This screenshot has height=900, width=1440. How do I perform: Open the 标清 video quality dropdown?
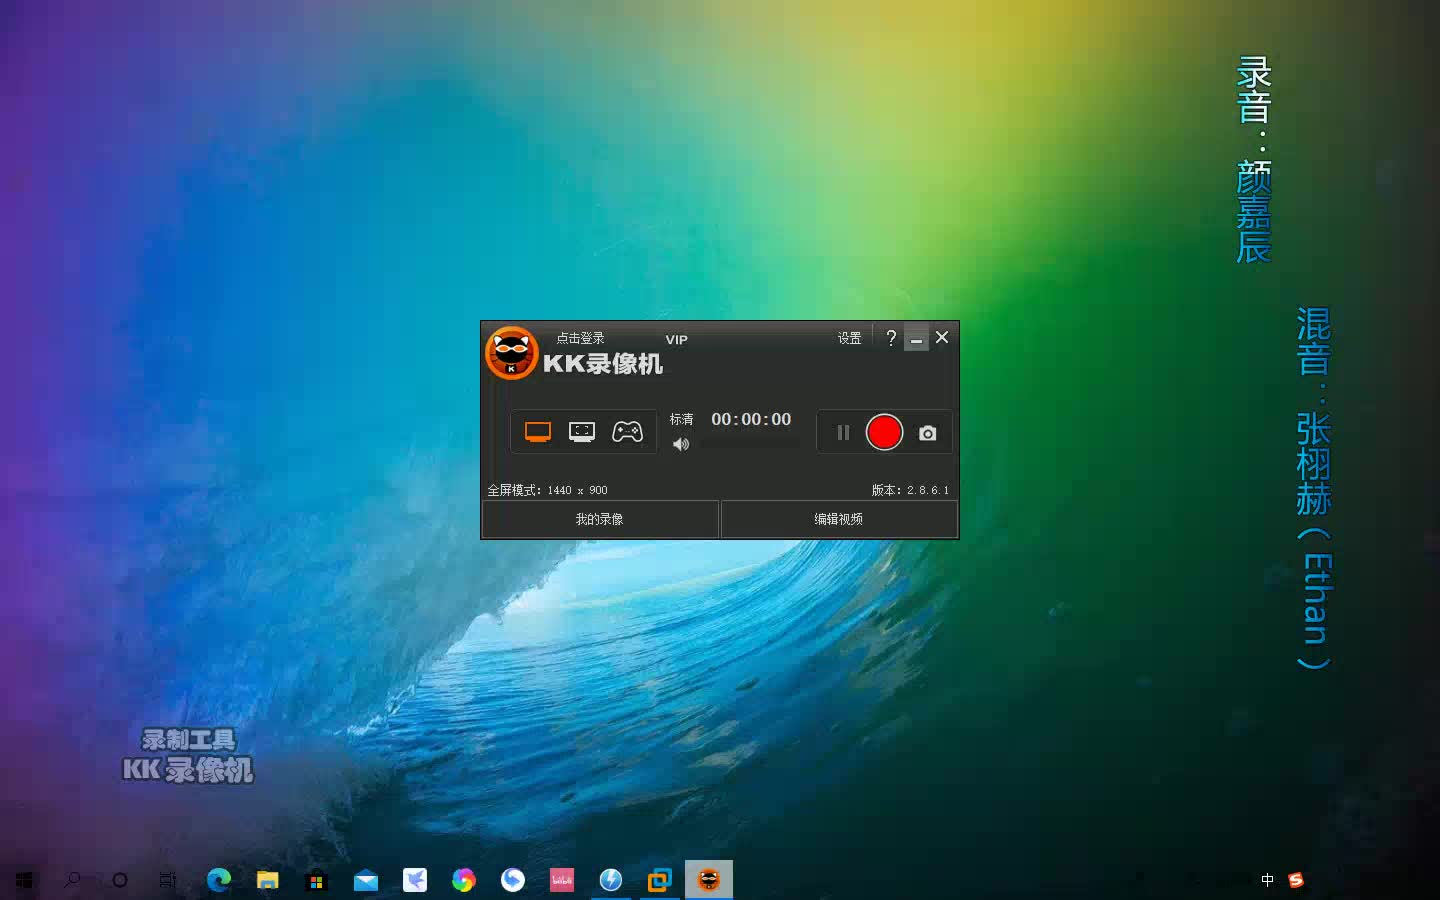point(681,418)
